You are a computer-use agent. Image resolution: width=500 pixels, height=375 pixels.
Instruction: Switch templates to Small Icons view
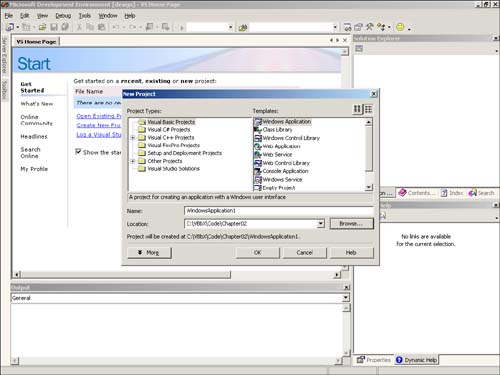(x=368, y=109)
